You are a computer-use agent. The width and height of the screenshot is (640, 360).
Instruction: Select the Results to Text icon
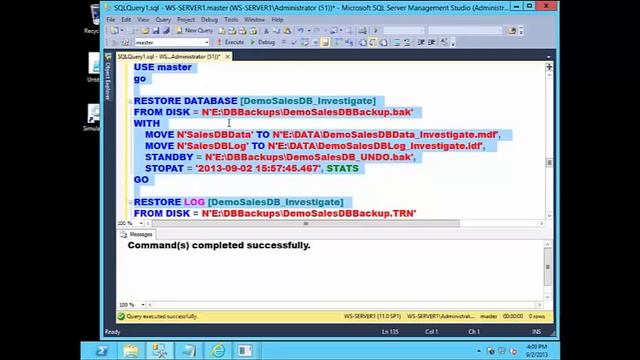[362, 42]
